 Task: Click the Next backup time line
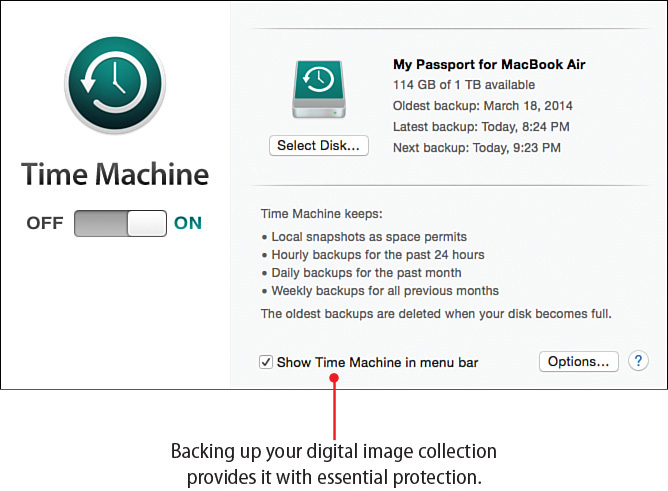476,147
